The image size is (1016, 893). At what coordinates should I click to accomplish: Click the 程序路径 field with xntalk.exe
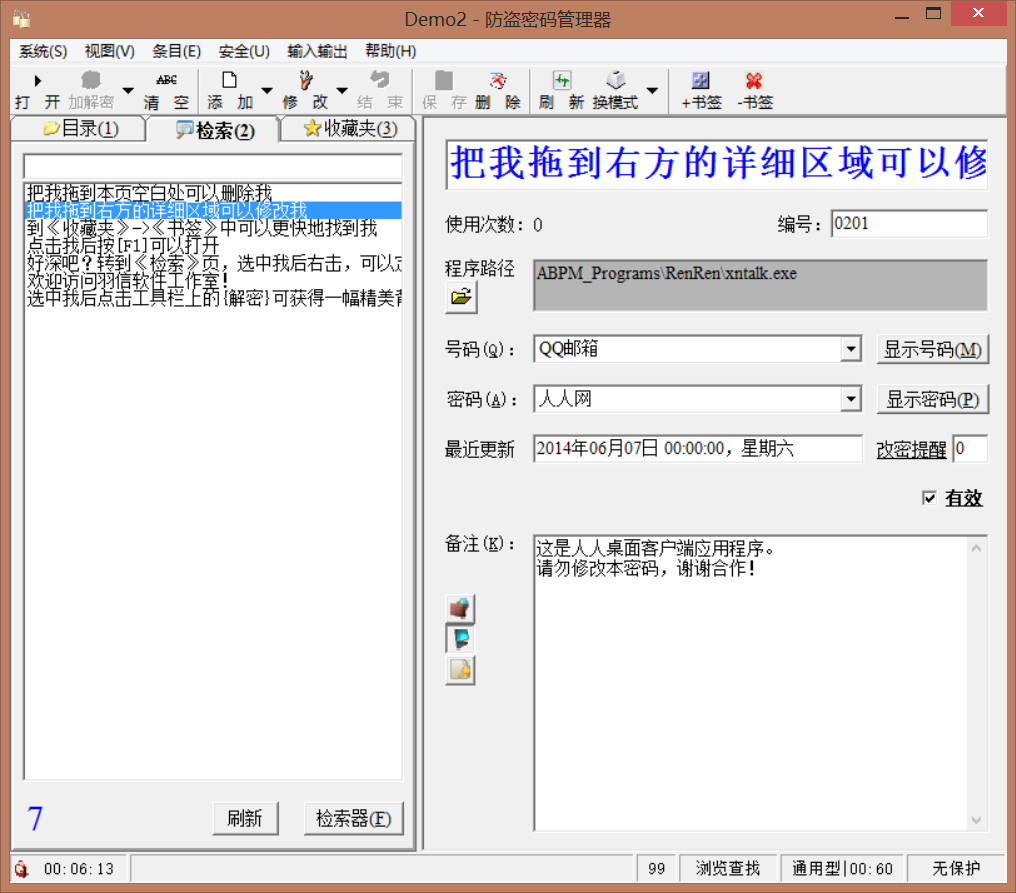click(760, 285)
